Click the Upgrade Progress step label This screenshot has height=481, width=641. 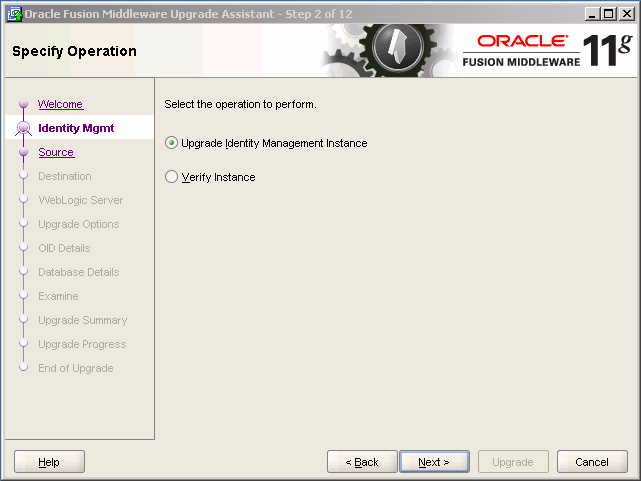coord(82,345)
